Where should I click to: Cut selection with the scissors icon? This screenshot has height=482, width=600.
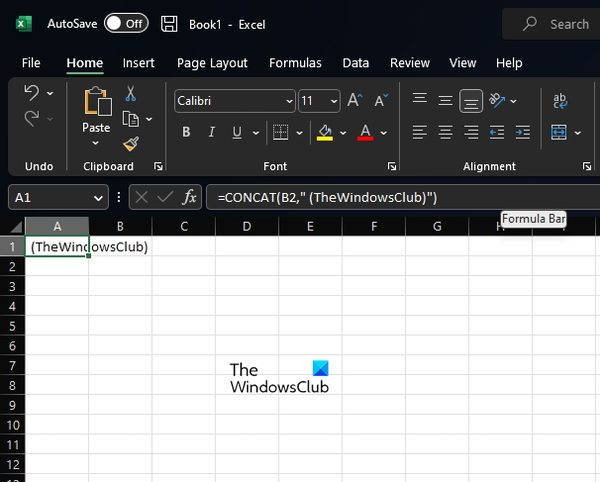(x=130, y=94)
